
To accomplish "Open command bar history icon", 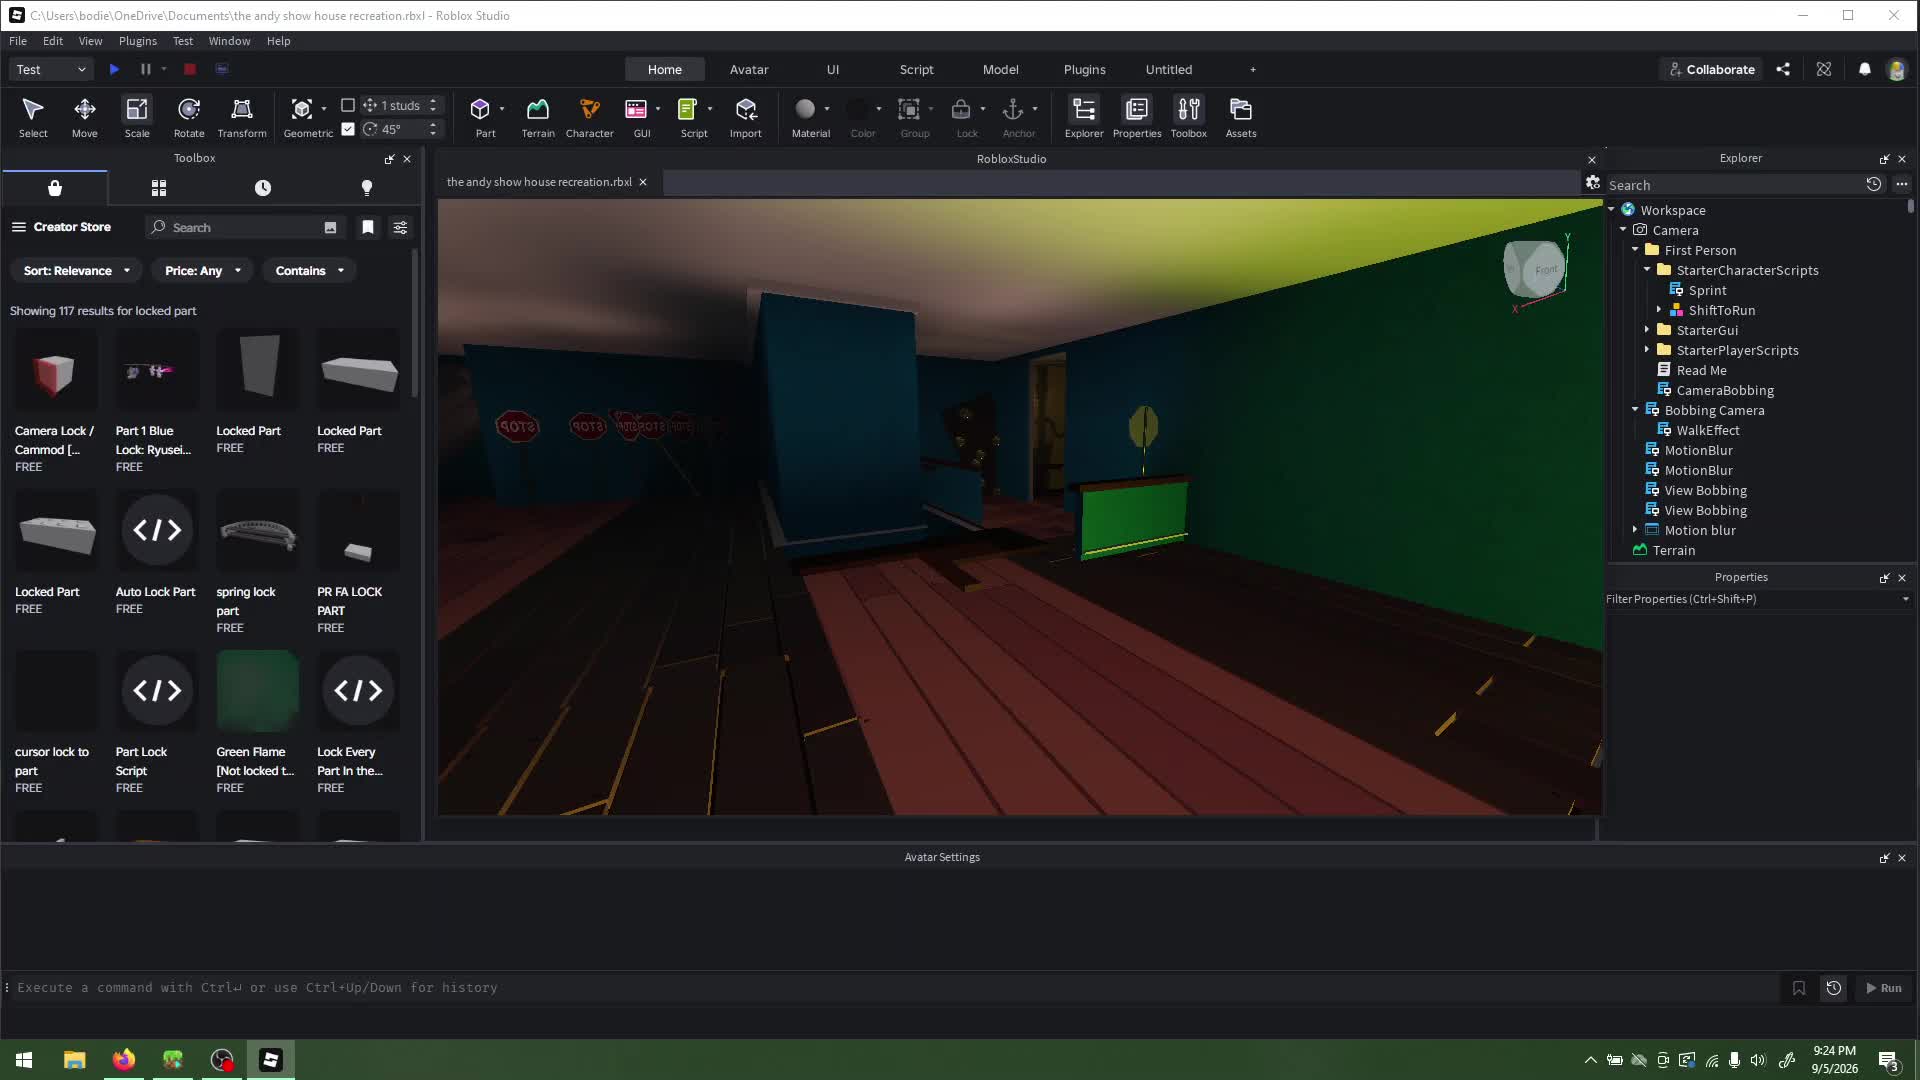I will pos(1834,988).
